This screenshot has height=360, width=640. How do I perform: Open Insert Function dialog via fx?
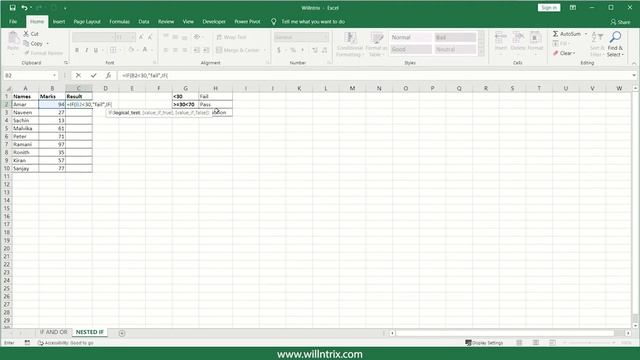(x=108, y=76)
